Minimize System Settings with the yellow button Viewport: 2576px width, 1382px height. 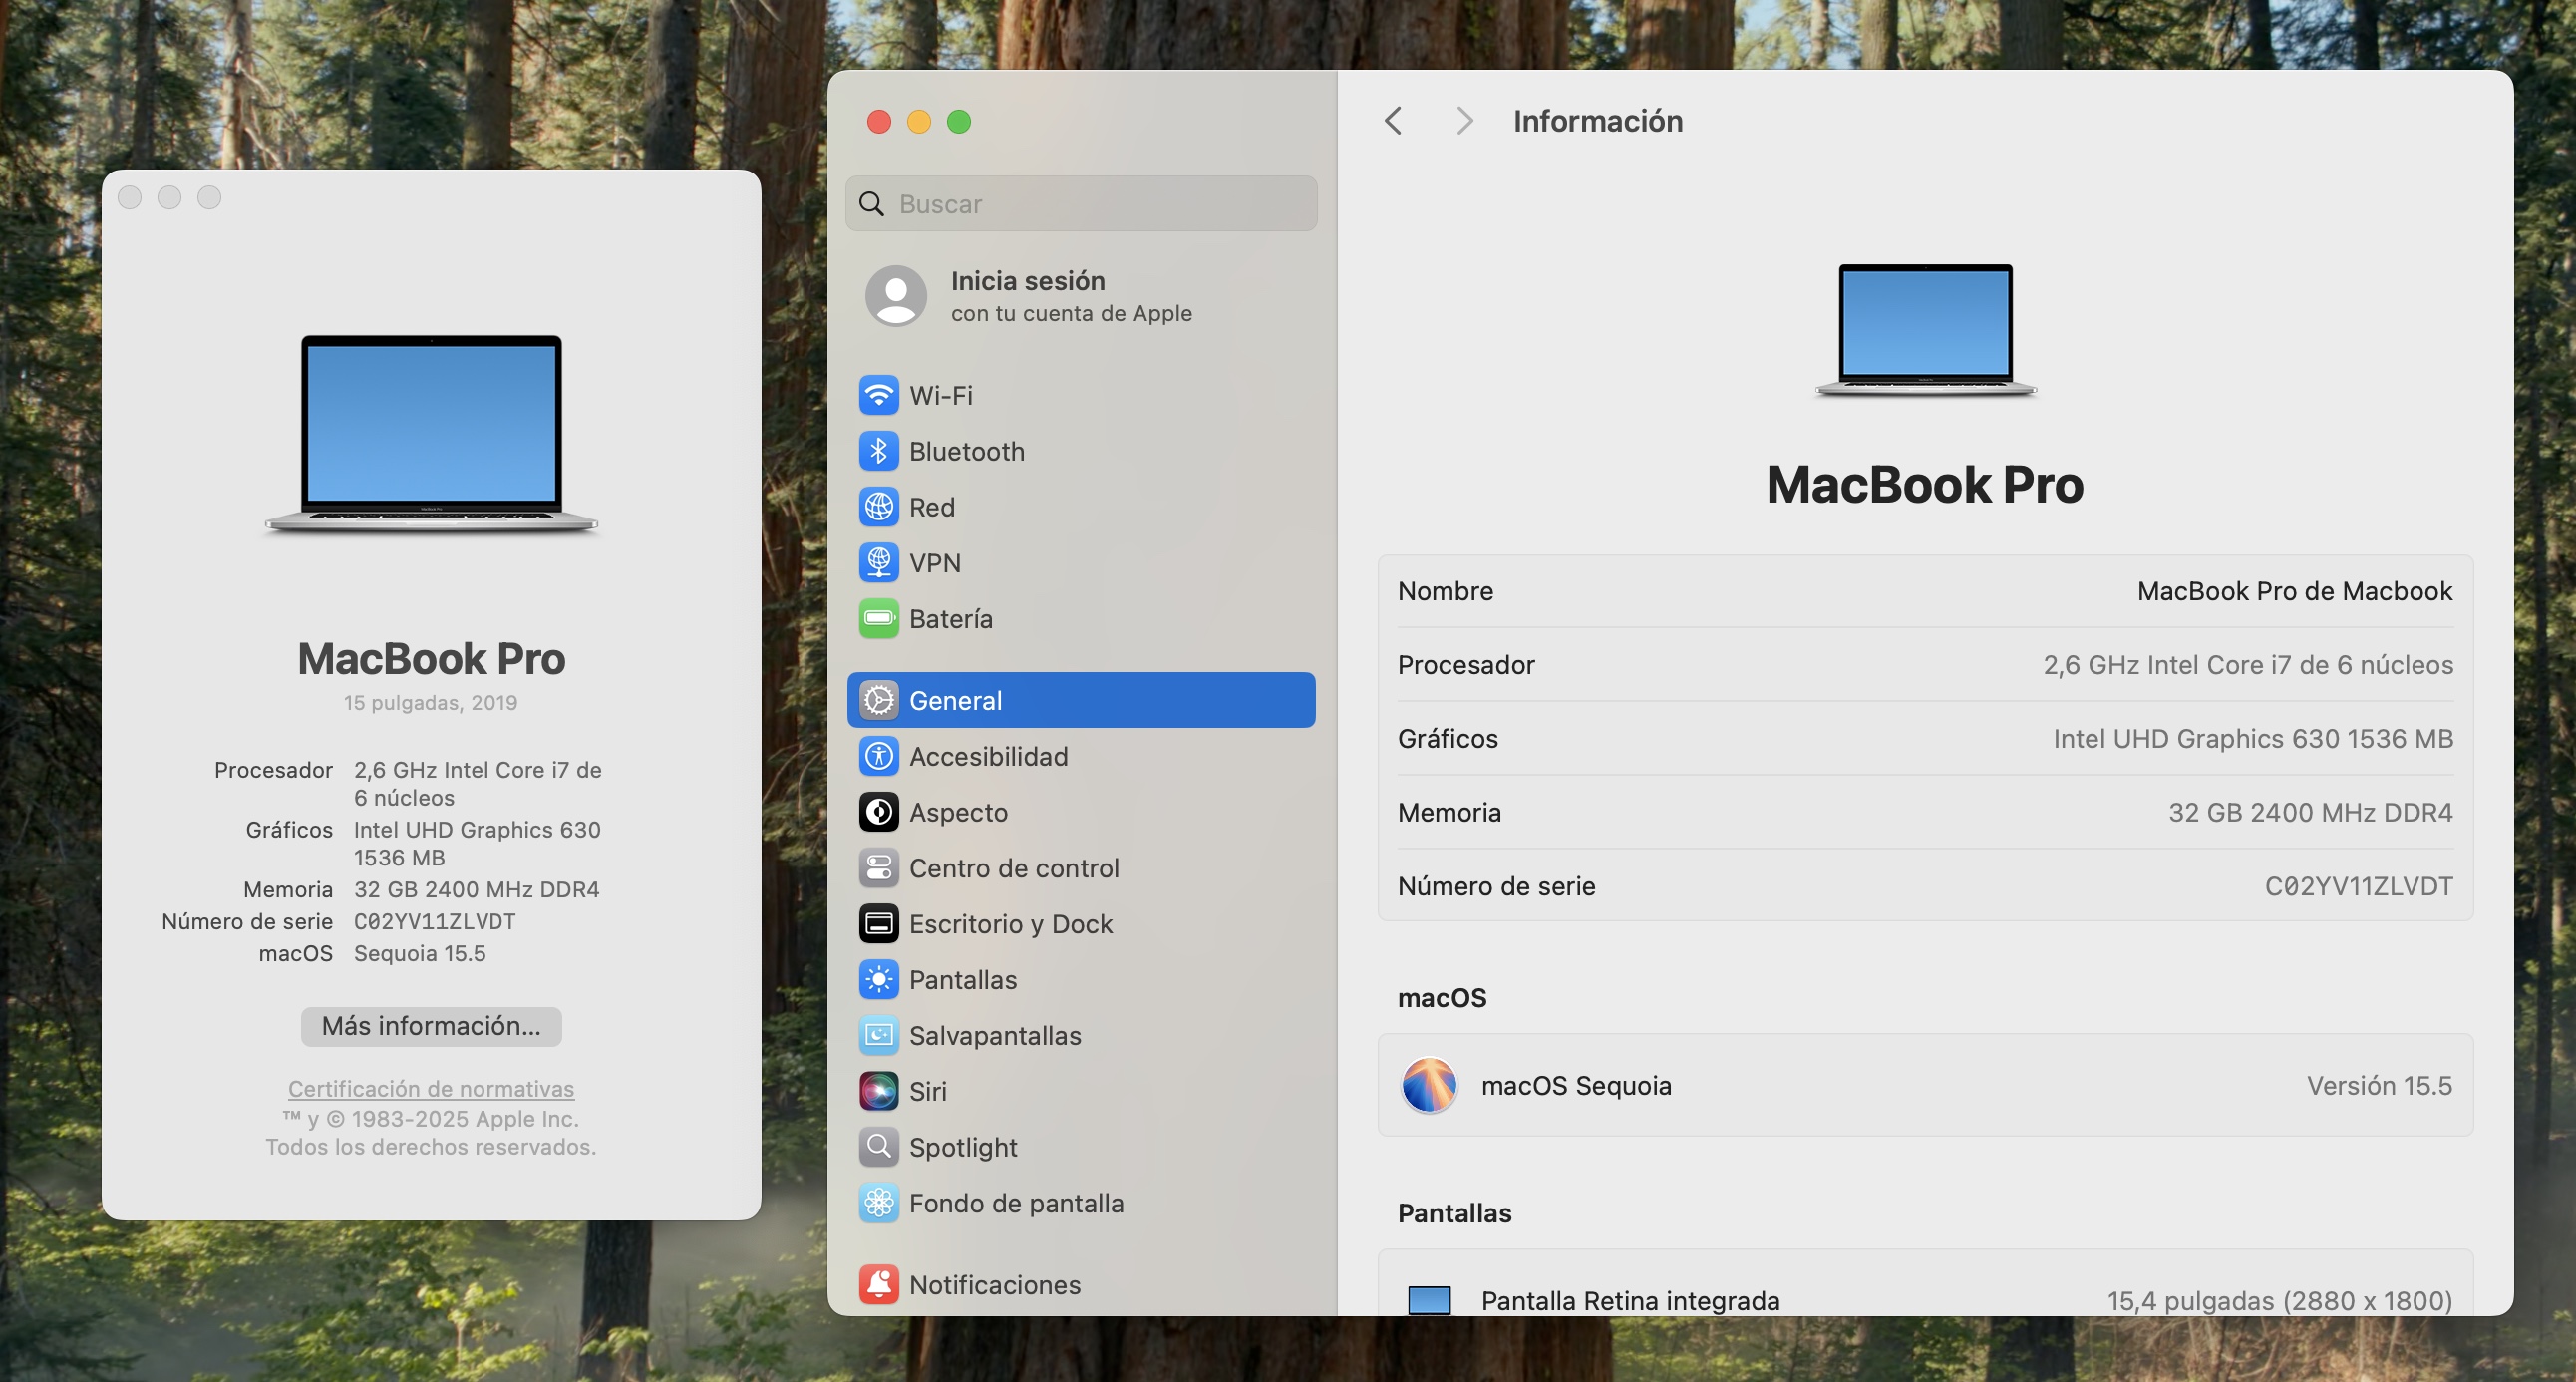[x=919, y=121]
